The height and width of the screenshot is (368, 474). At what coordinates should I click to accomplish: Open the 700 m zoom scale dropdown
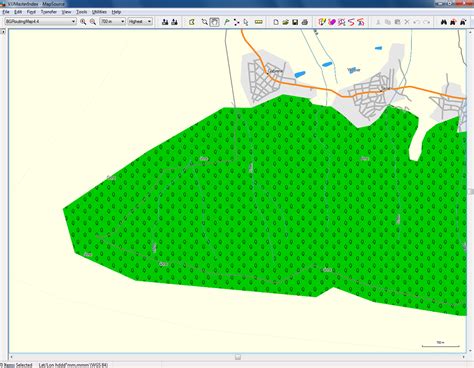[113, 22]
